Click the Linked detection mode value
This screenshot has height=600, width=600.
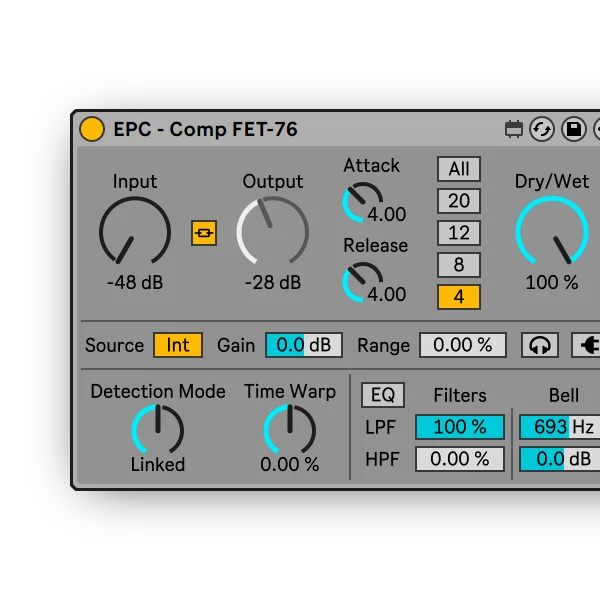(158, 465)
